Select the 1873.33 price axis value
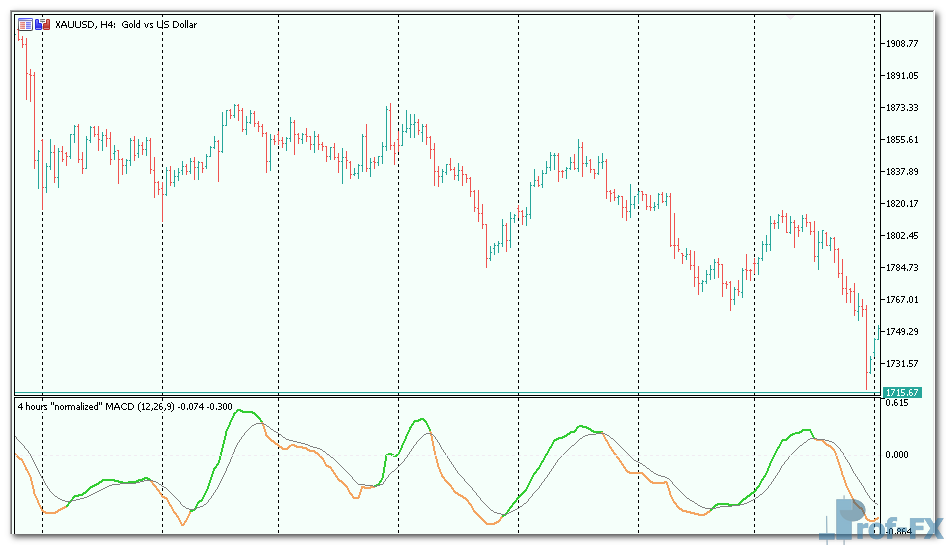Image resolution: width=946 pixels, height=545 pixels. tap(902, 108)
